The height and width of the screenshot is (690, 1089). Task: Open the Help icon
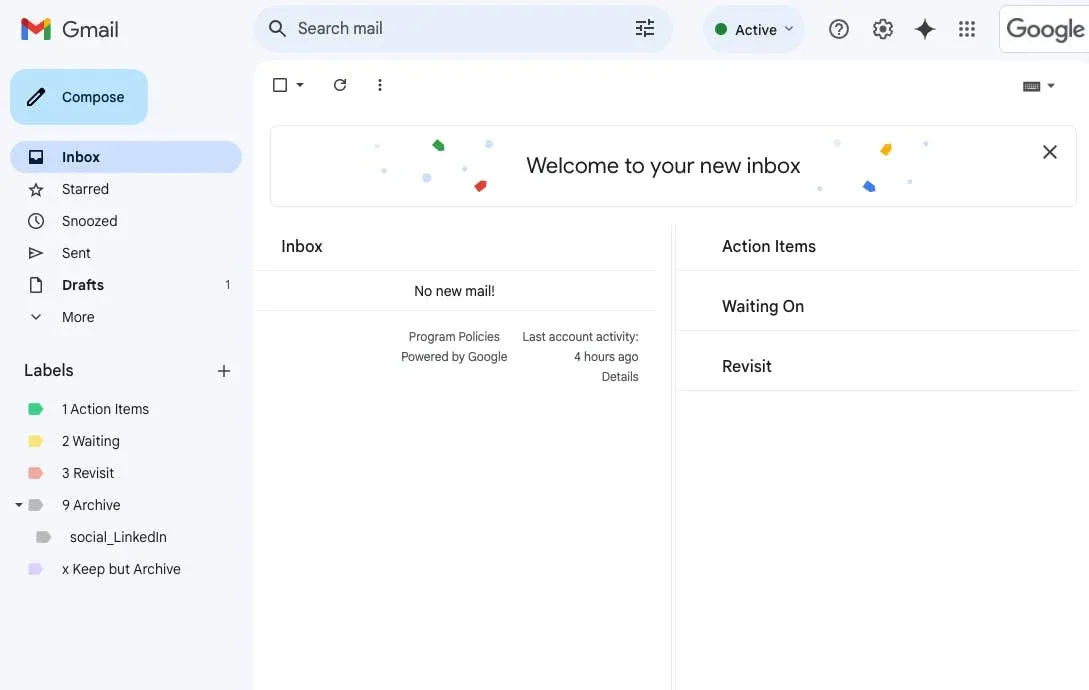838,29
